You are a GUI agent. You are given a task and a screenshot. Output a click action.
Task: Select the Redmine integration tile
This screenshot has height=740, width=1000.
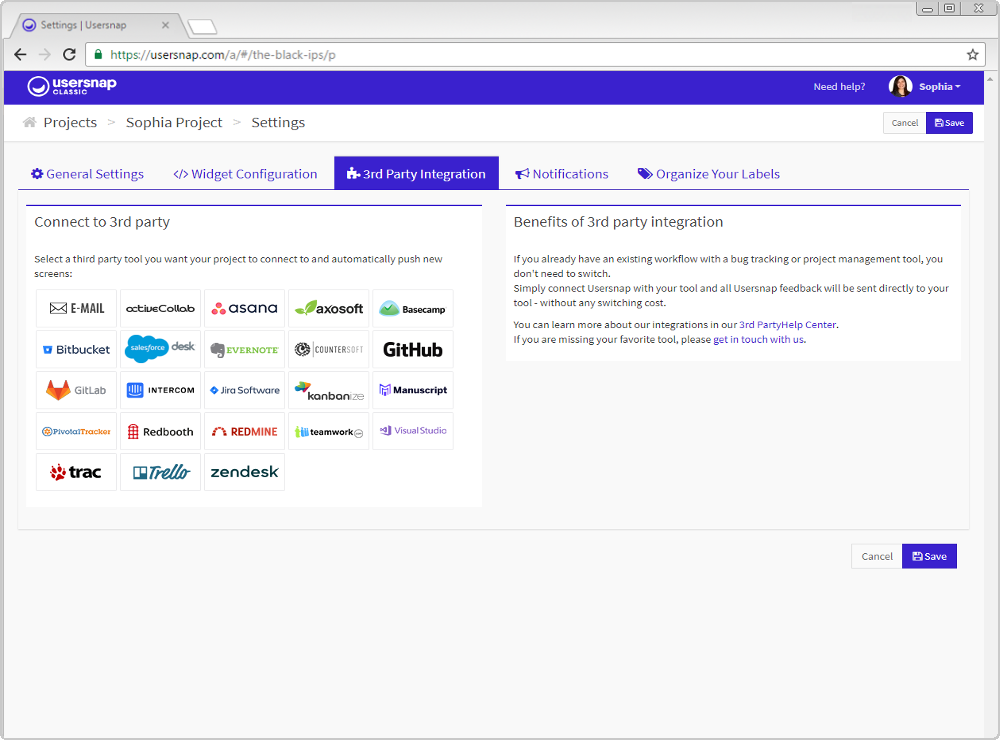pyautogui.click(x=245, y=431)
